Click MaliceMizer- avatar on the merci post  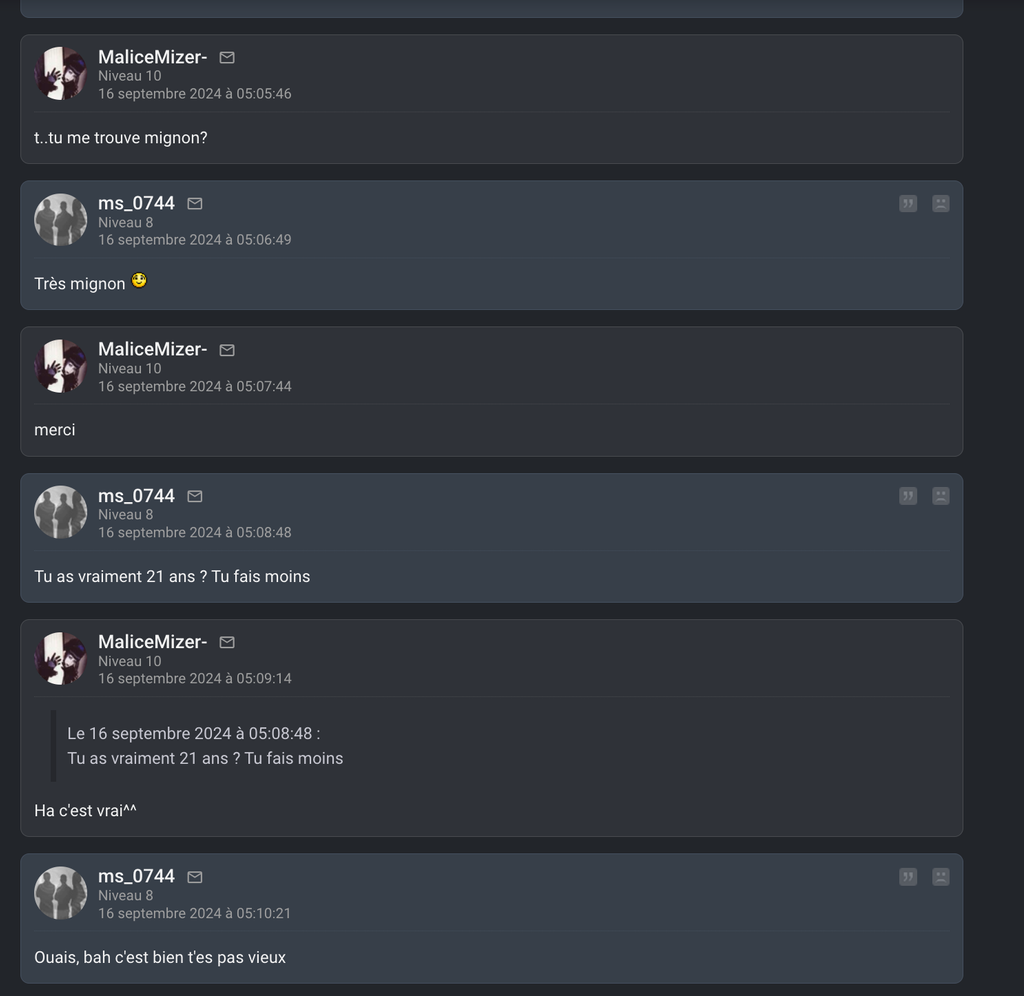point(60,366)
